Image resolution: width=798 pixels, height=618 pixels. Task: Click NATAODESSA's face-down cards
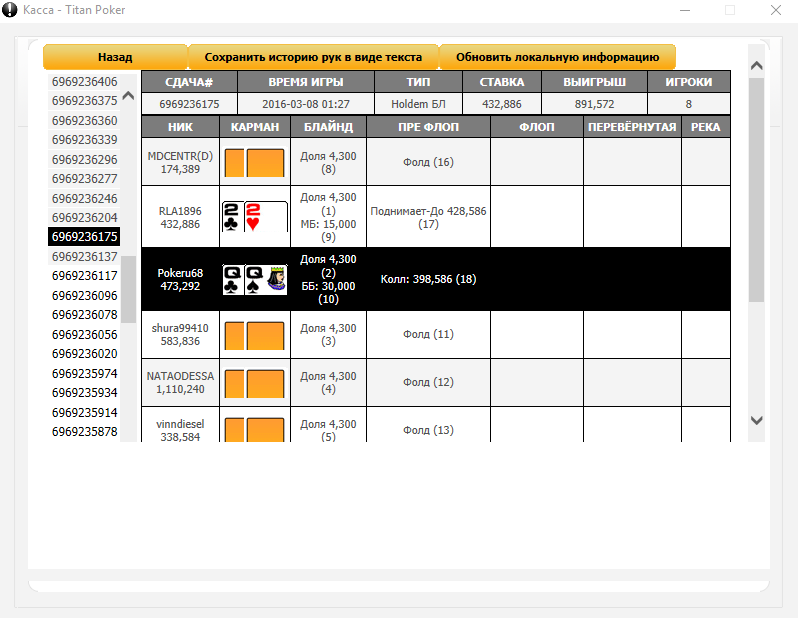point(254,383)
